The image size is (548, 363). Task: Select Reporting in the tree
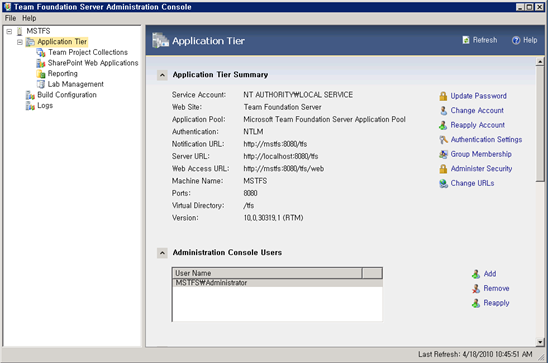(x=63, y=73)
